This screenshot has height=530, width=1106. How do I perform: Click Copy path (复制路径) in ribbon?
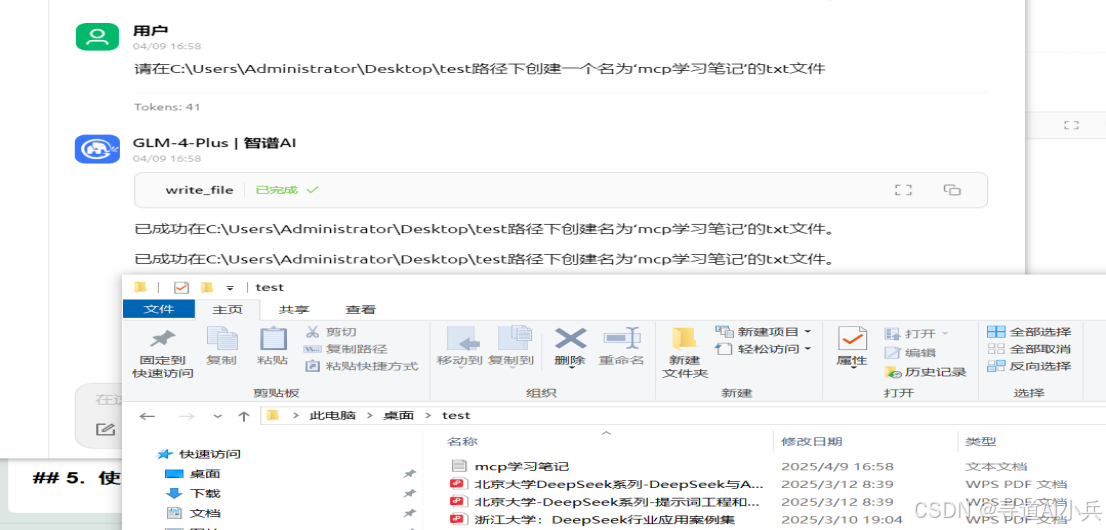click(x=346, y=349)
